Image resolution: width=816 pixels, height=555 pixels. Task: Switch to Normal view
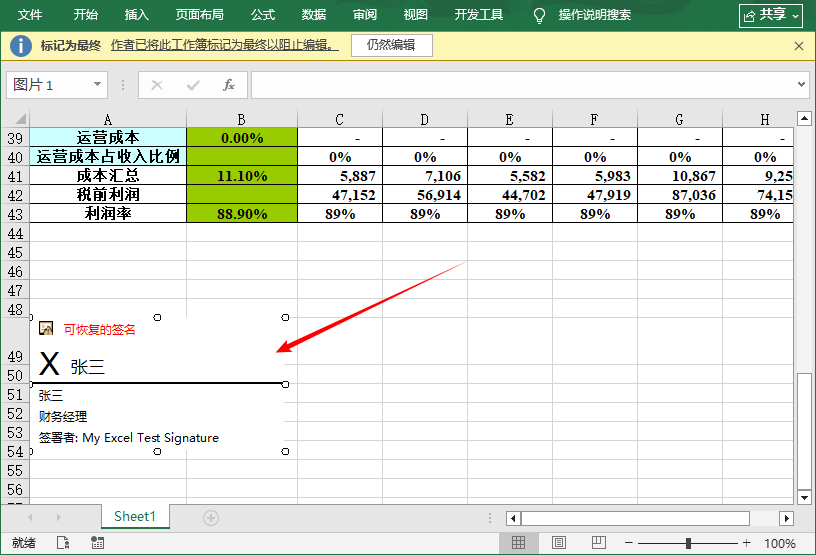519,543
